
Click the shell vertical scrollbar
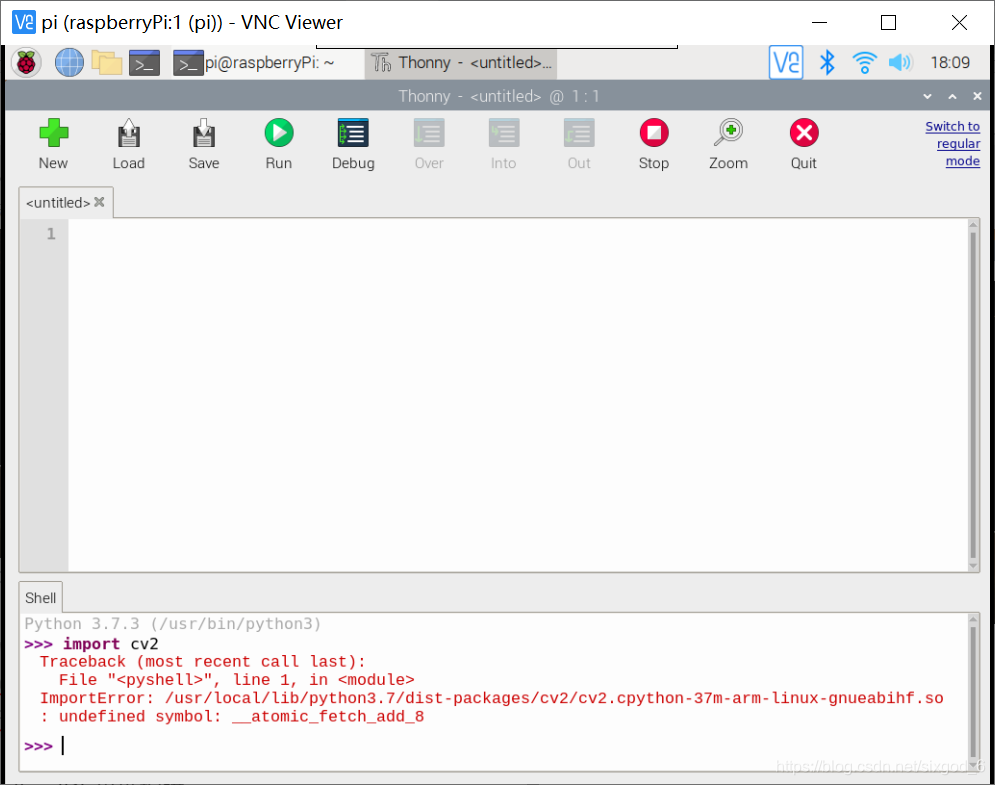pyautogui.click(x=973, y=692)
